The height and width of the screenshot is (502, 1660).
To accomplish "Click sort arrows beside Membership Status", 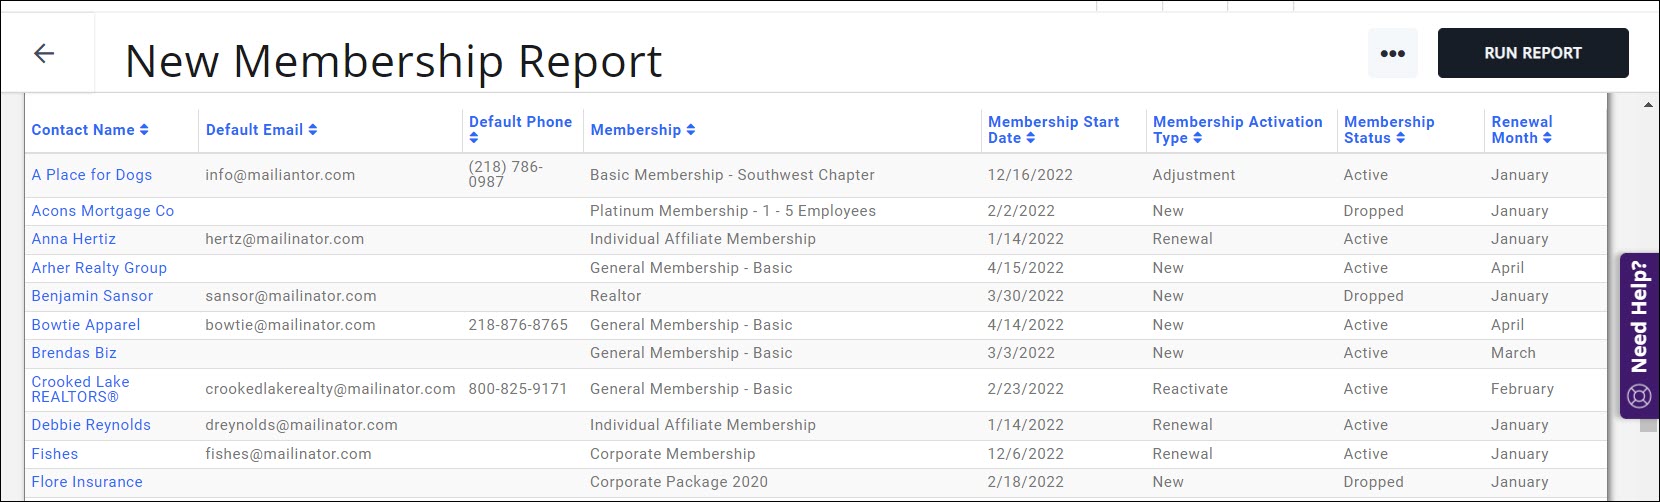I will (1401, 138).
